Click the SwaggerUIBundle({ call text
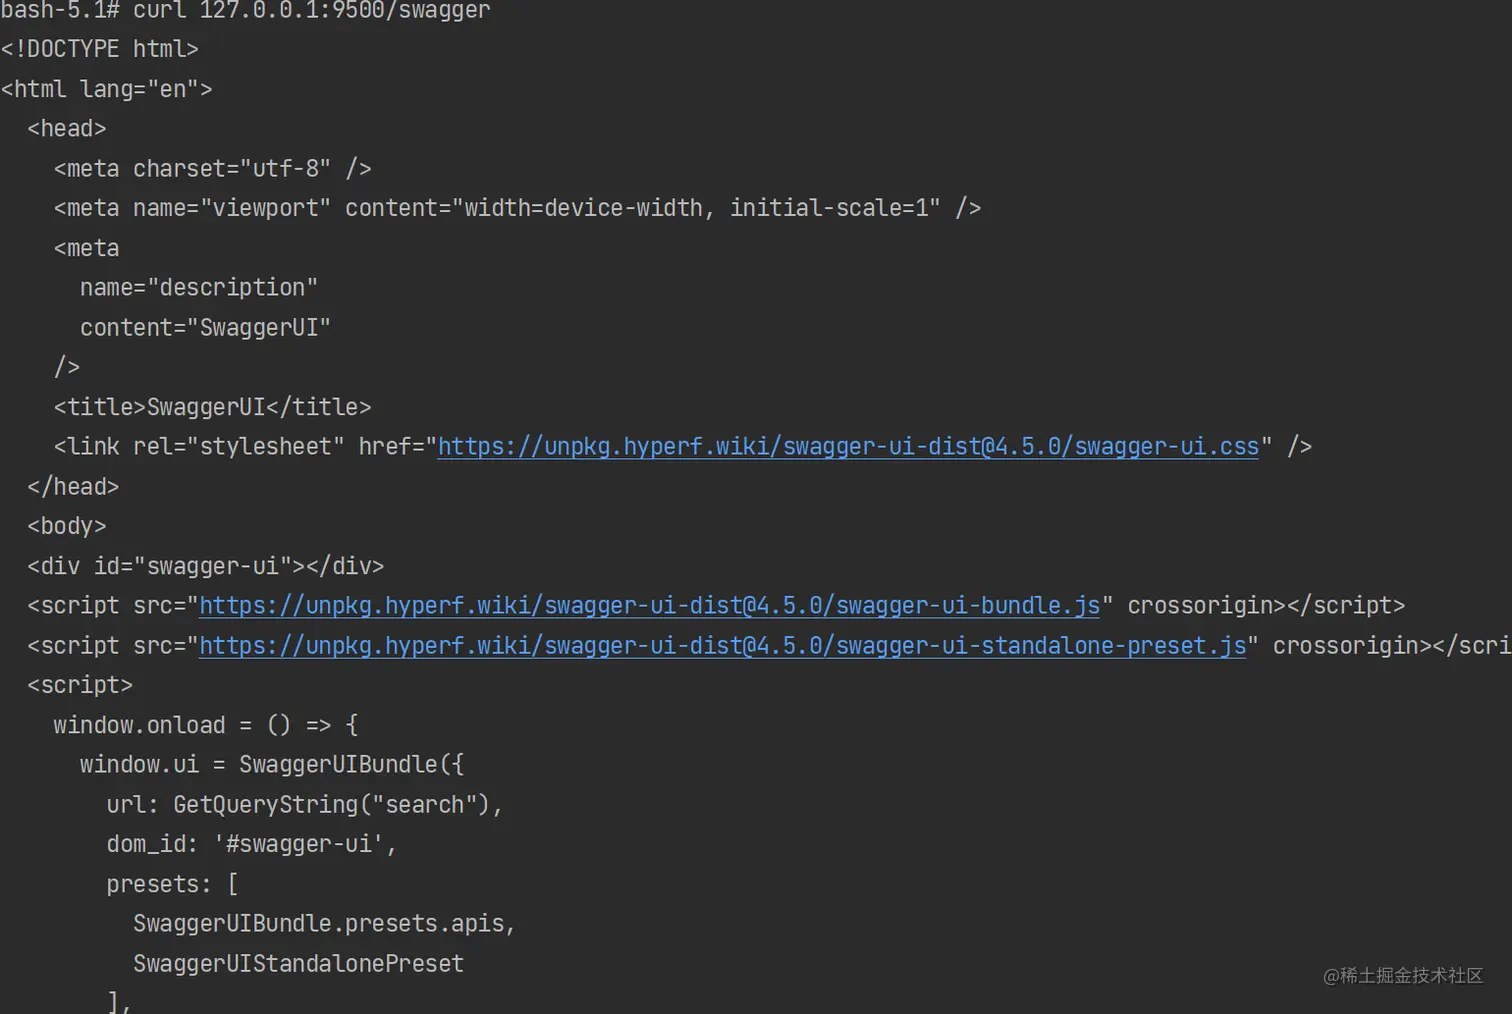 point(352,765)
